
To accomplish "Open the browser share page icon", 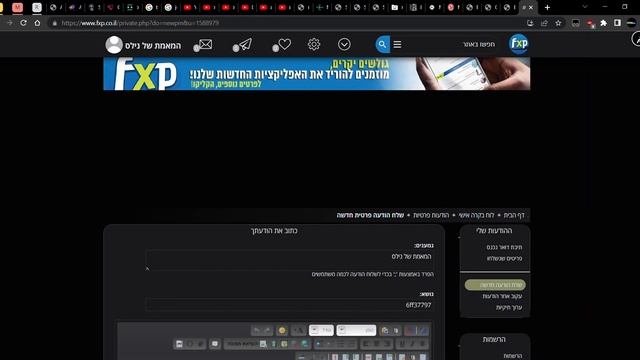I will click(x=544, y=23).
